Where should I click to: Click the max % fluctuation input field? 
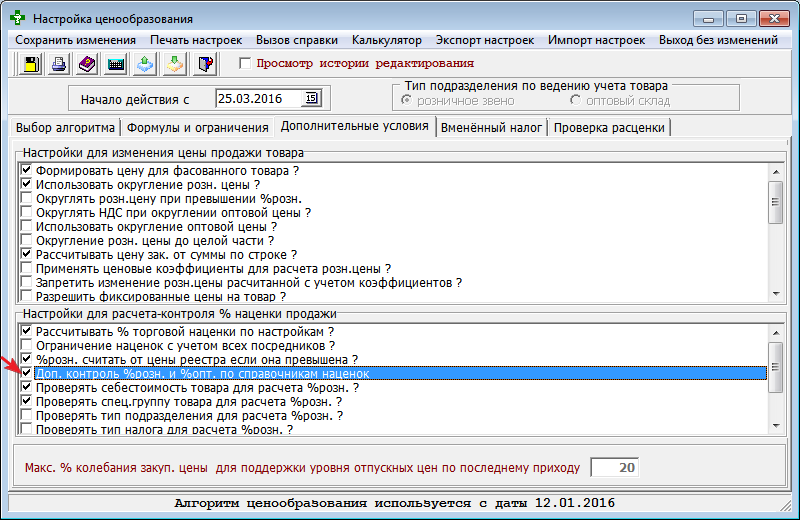(x=613, y=467)
